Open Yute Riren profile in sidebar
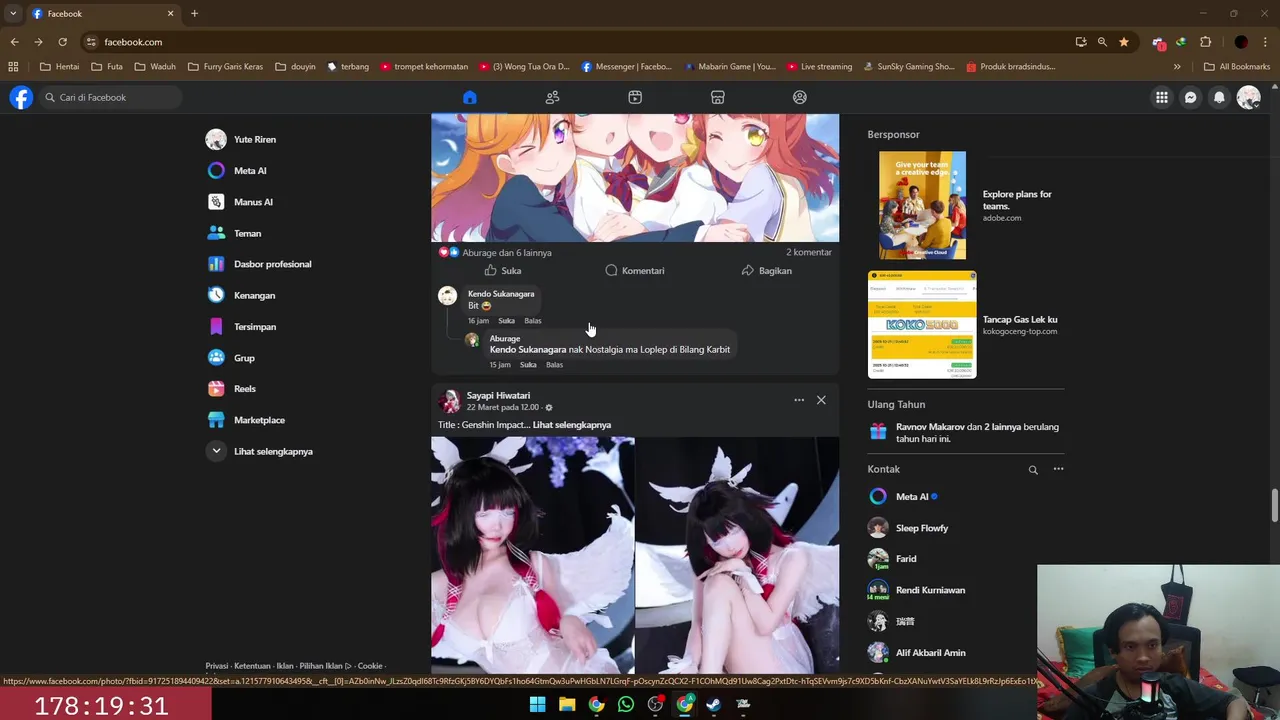1280x720 pixels. coord(254,140)
